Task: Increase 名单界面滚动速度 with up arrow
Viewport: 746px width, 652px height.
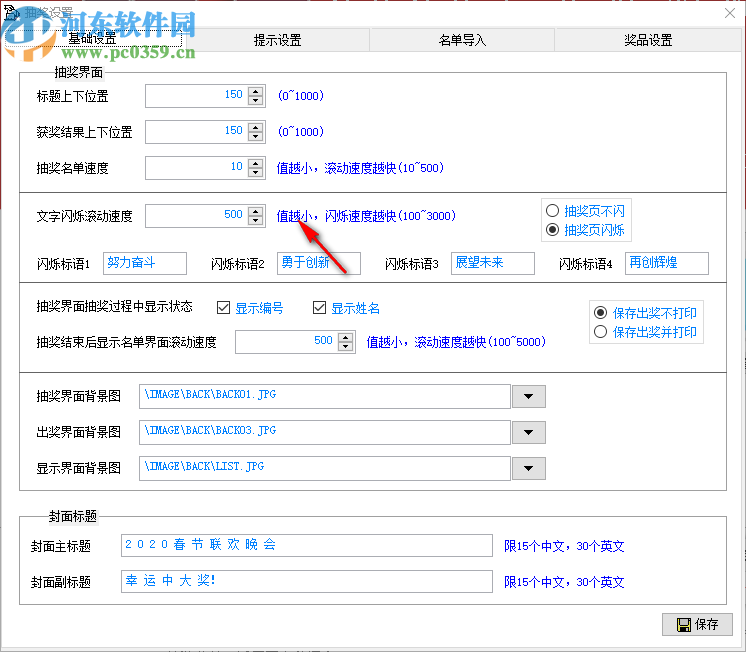Action: coord(345,337)
